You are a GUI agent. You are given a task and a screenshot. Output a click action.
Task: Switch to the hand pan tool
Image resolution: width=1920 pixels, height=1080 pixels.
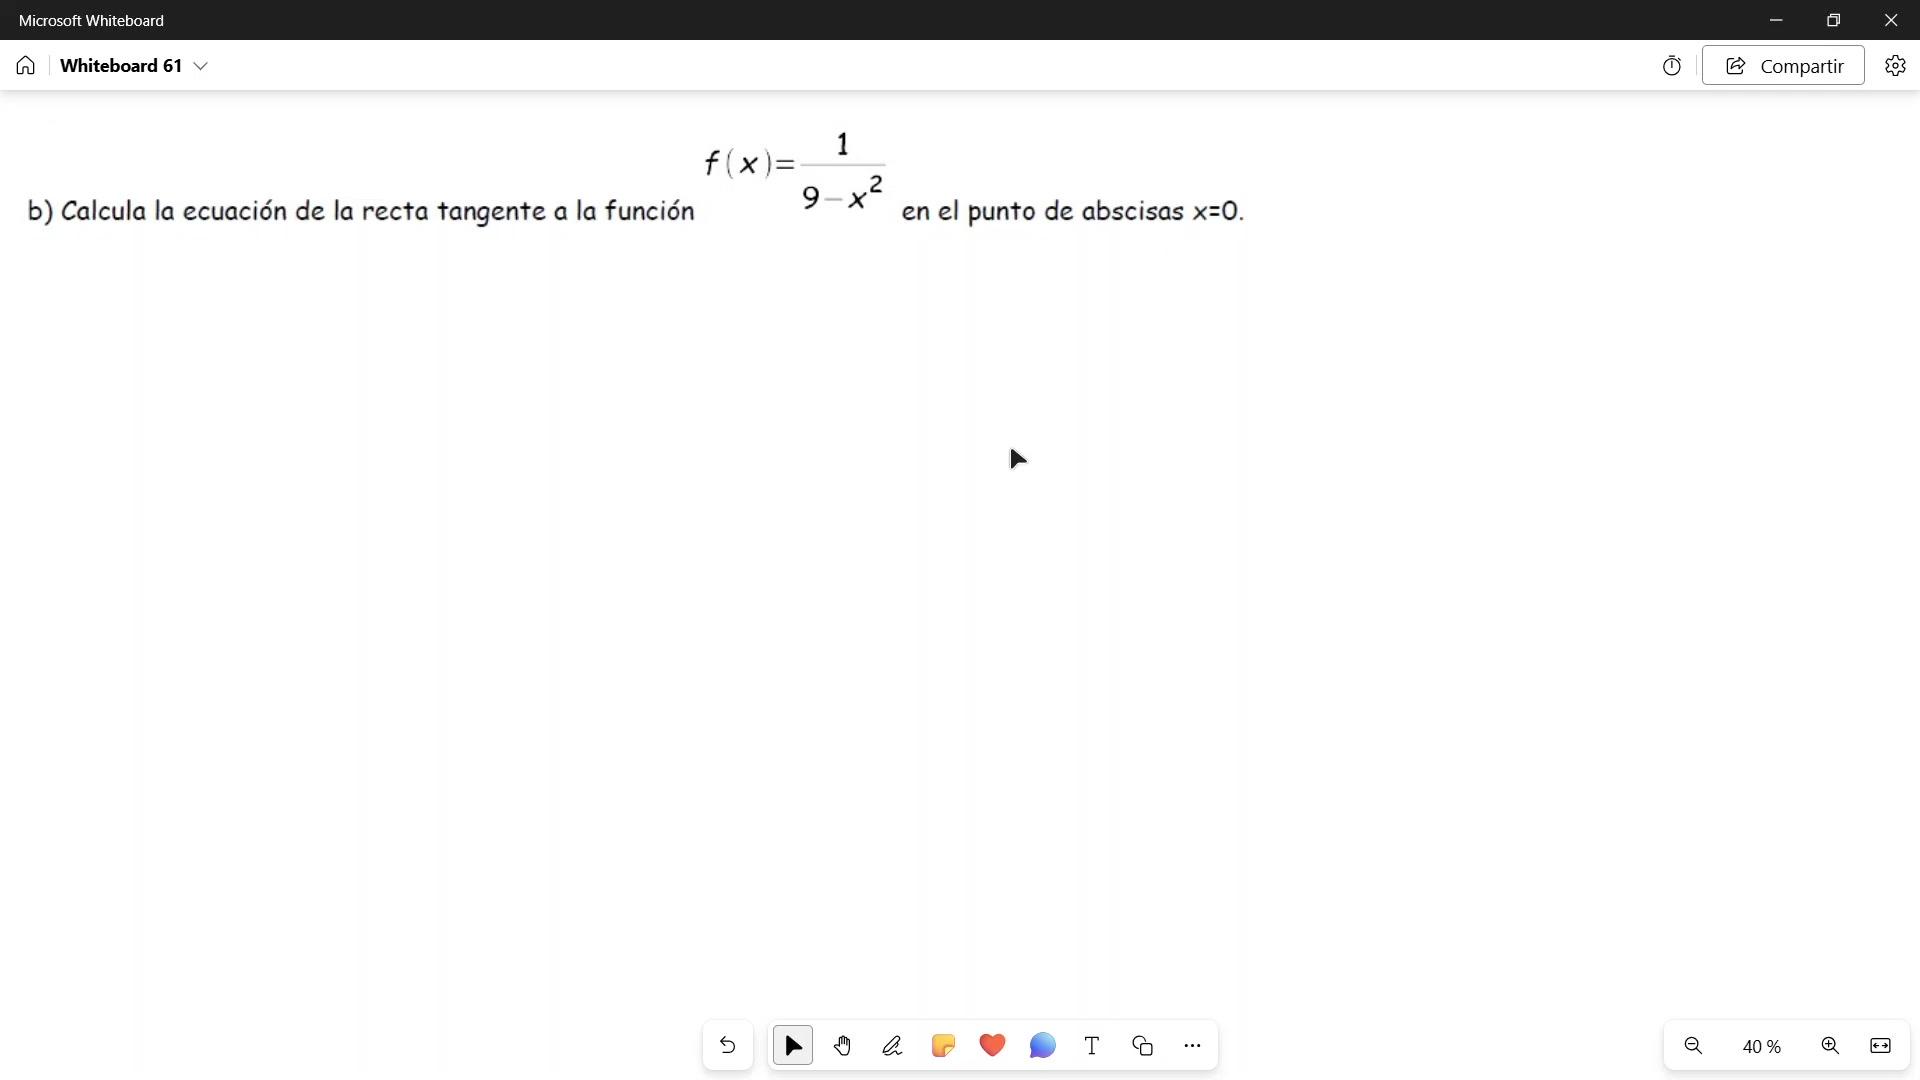[x=843, y=1046]
